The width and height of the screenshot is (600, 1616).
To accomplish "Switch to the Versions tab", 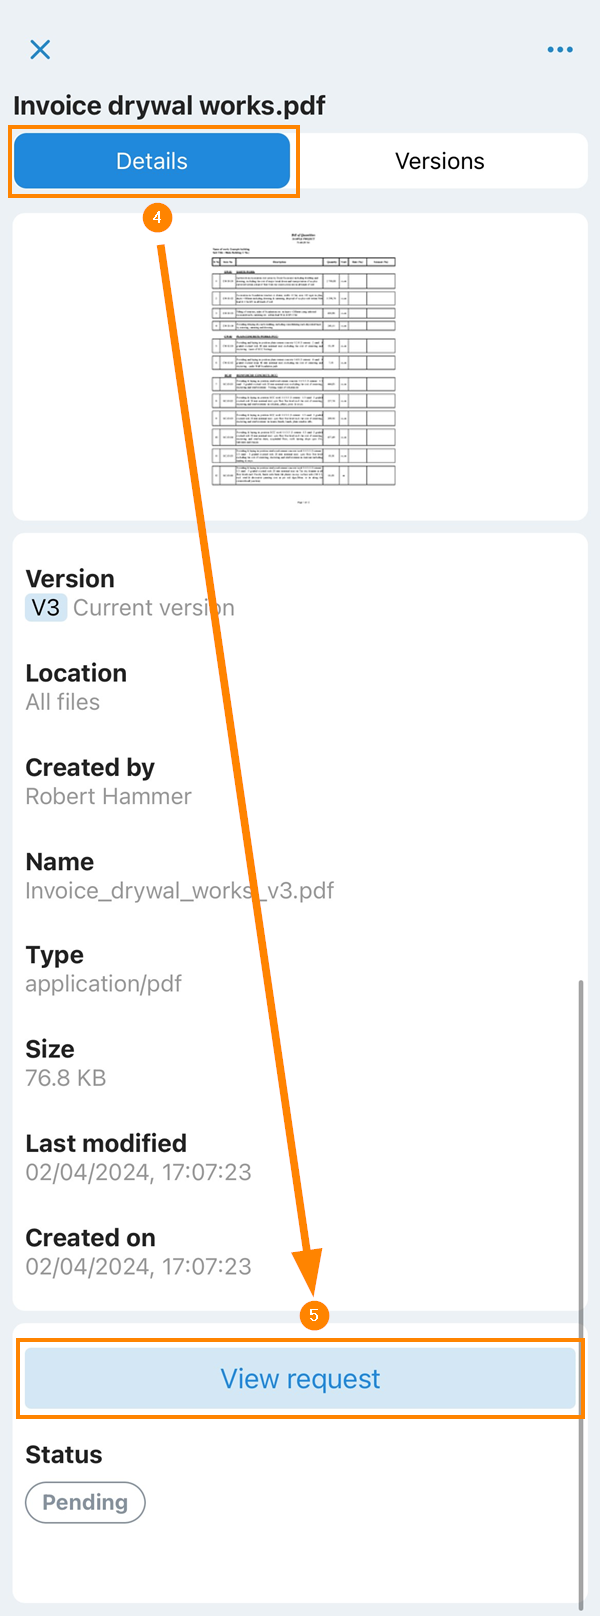I will [x=439, y=161].
